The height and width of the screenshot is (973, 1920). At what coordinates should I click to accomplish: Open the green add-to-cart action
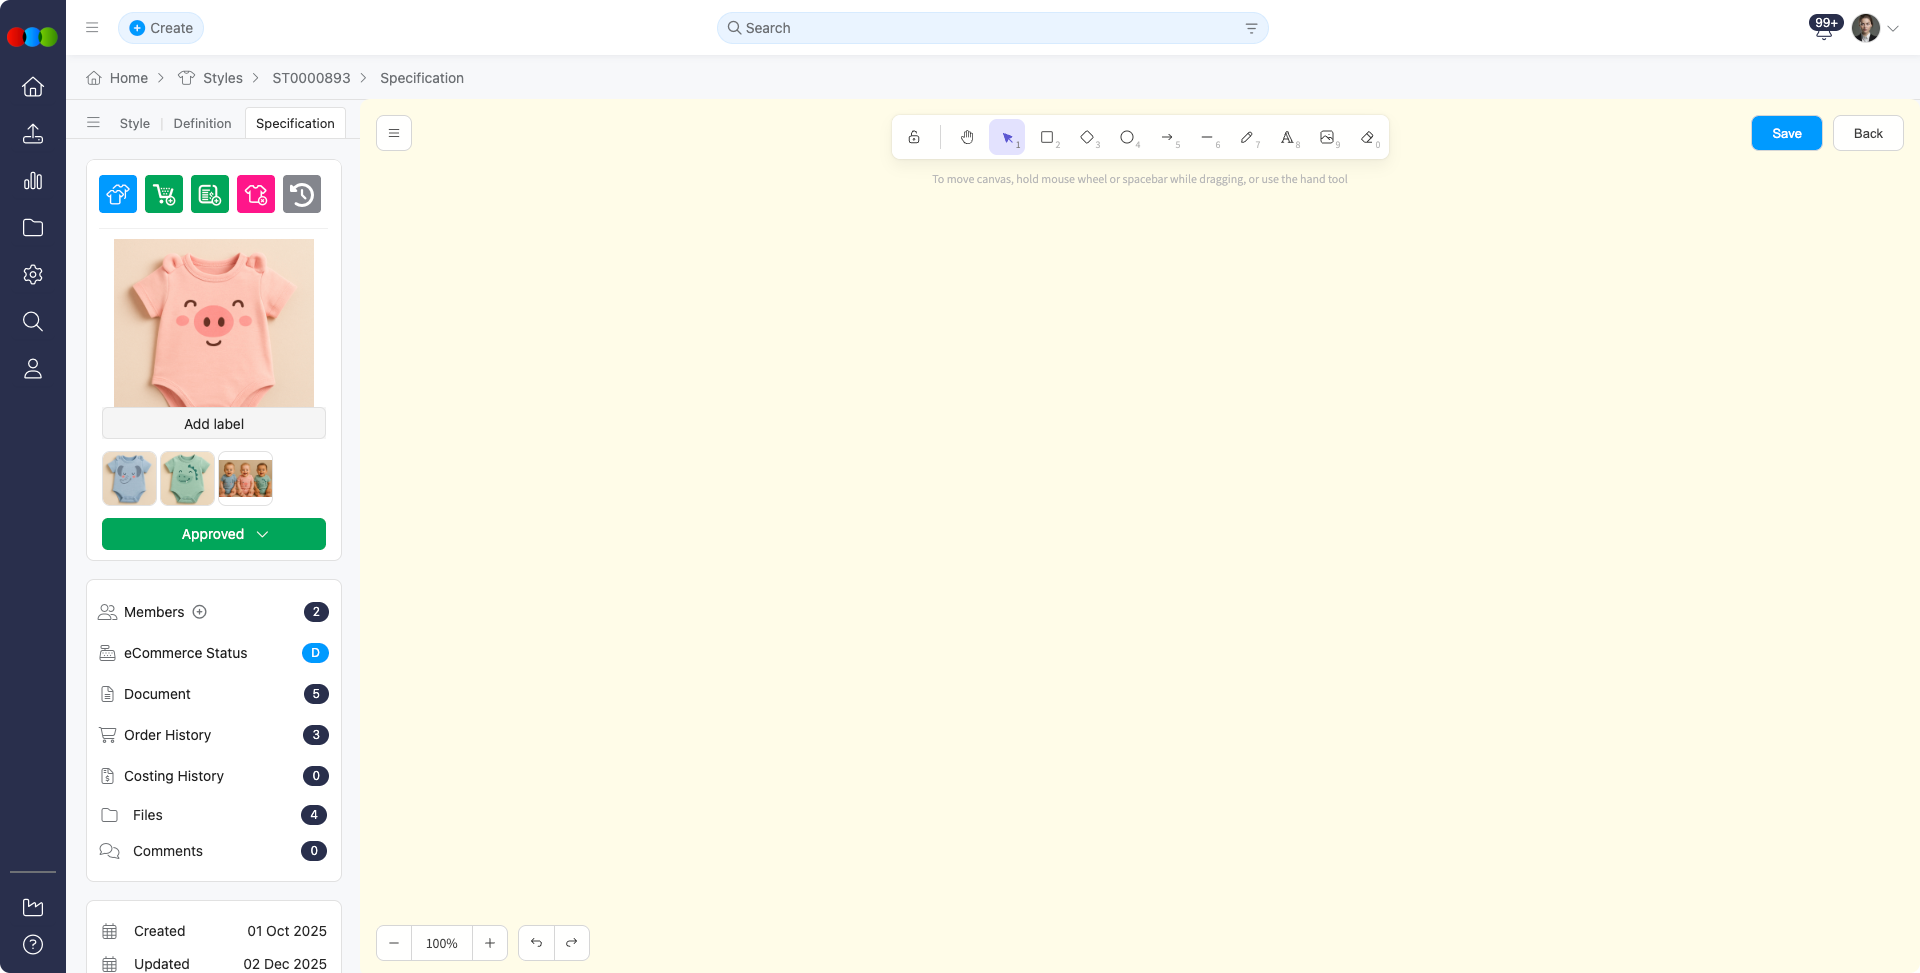(x=163, y=194)
